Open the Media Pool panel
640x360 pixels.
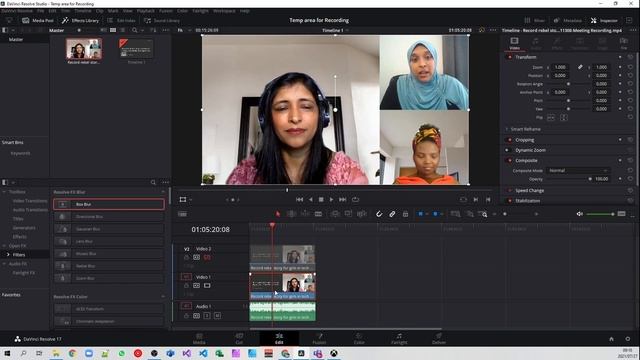pyautogui.click(x=38, y=20)
